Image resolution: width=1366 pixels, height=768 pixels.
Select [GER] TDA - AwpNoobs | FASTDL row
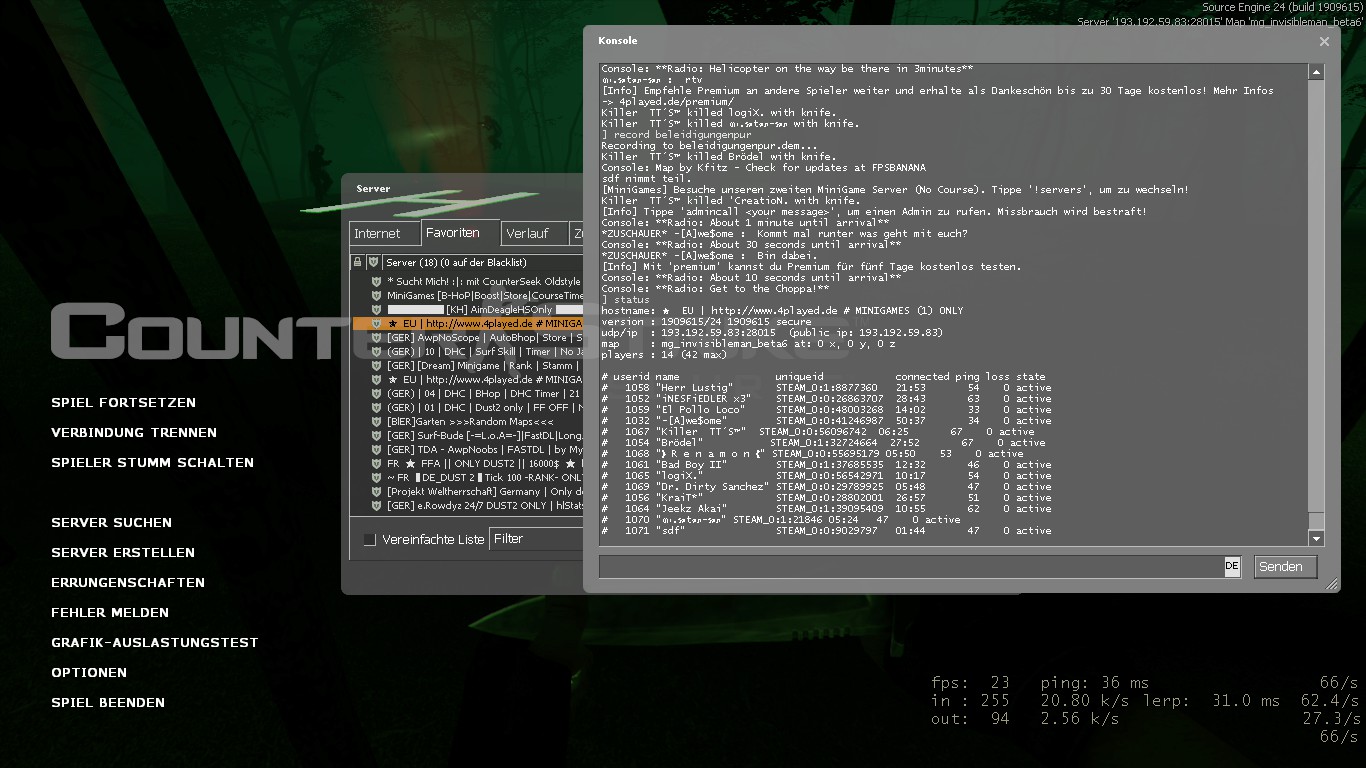tap(468, 450)
